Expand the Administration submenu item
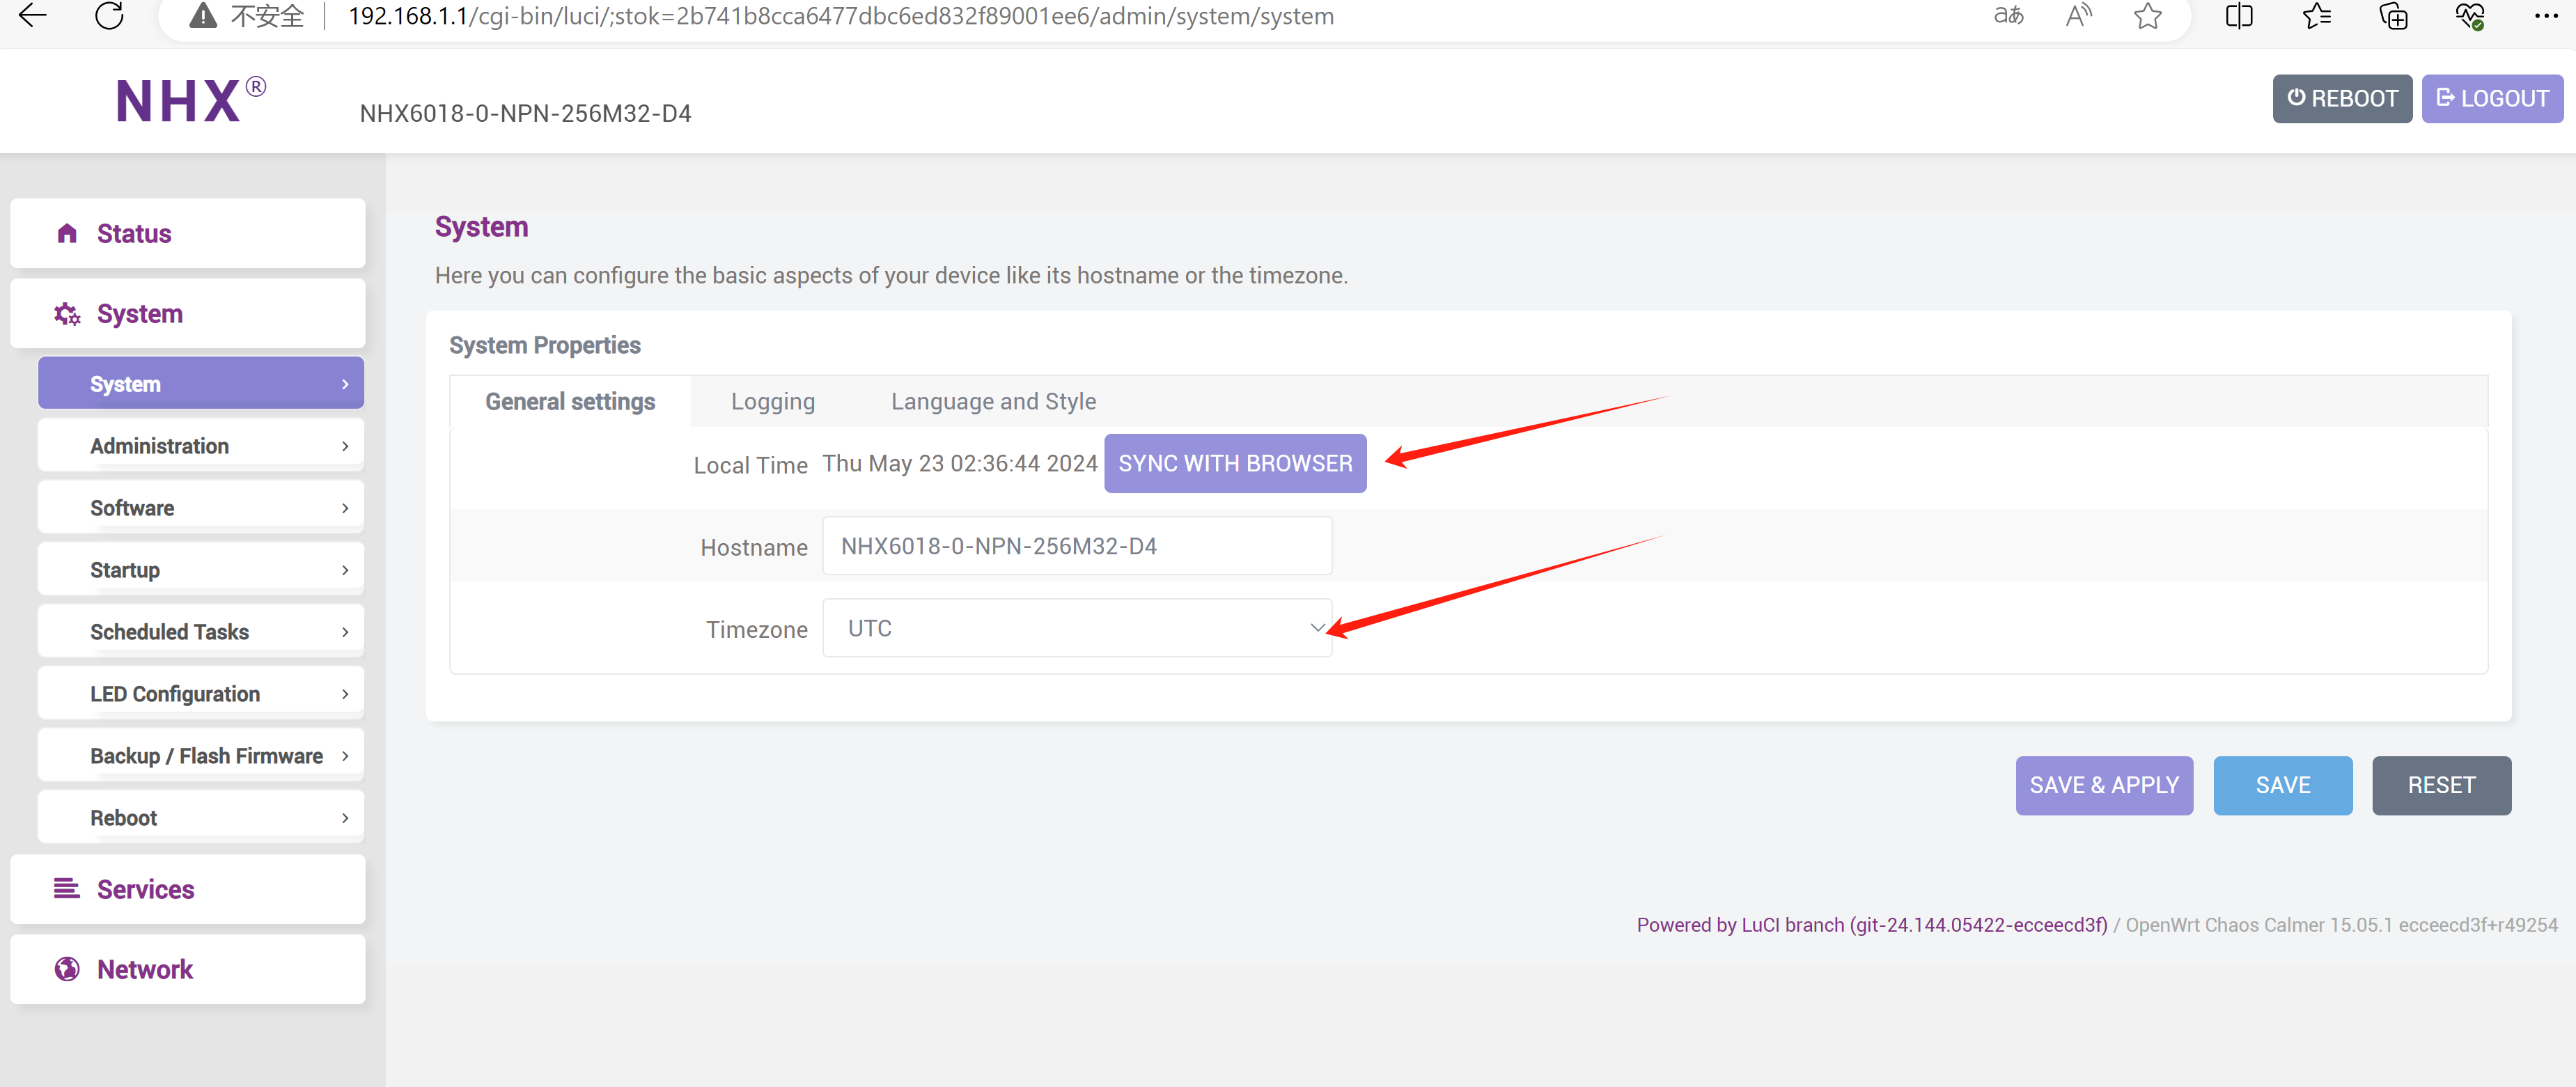This screenshot has width=2576, height=1087. [x=201, y=446]
